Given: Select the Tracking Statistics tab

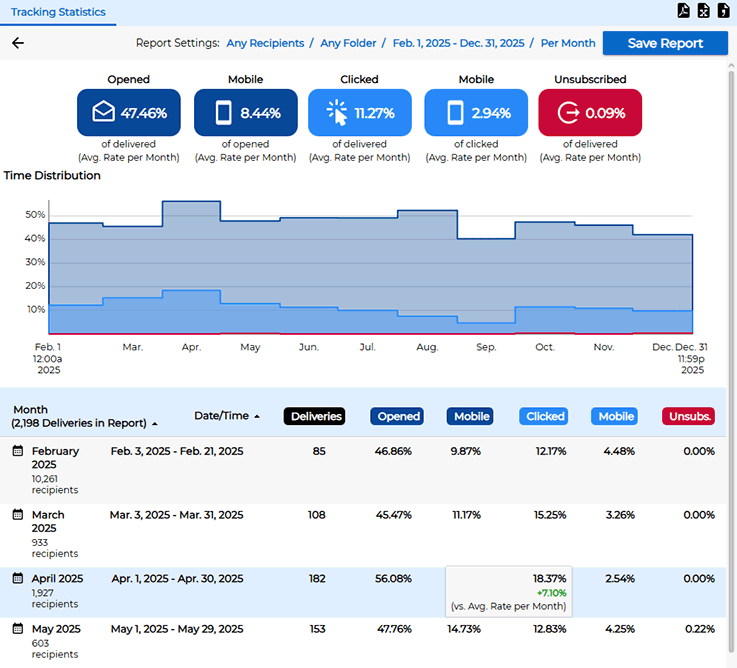Looking at the screenshot, I should tap(59, 12).
